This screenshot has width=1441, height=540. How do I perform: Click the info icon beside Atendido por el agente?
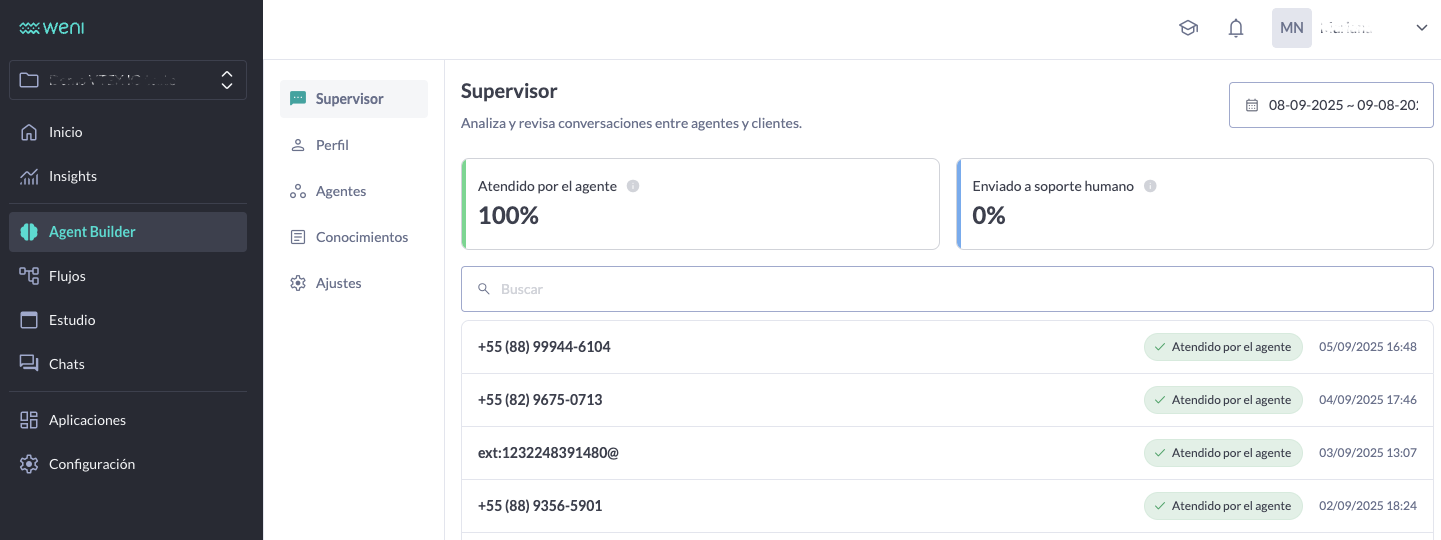(x=633, y=186)
